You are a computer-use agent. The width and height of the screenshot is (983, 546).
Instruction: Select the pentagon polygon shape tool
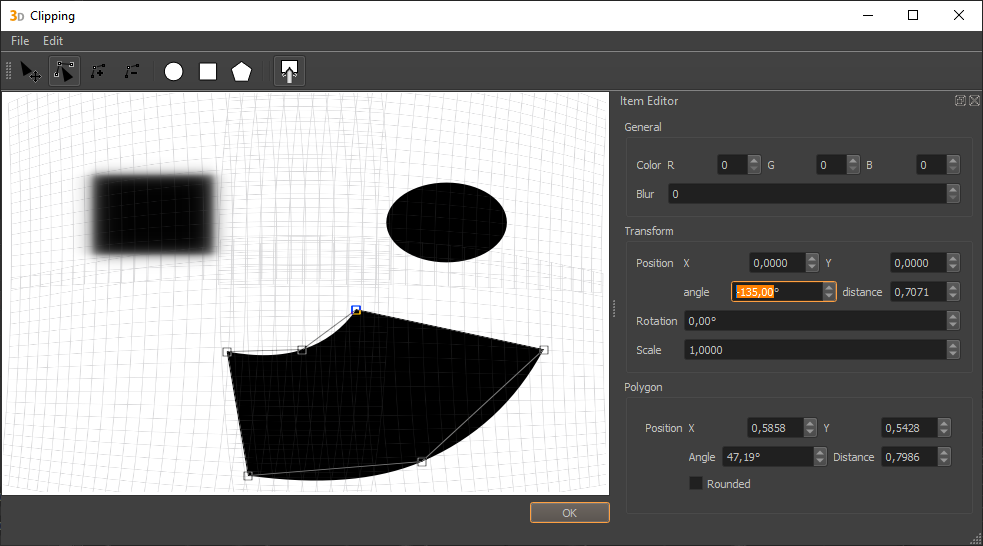[x=241, y=71]
